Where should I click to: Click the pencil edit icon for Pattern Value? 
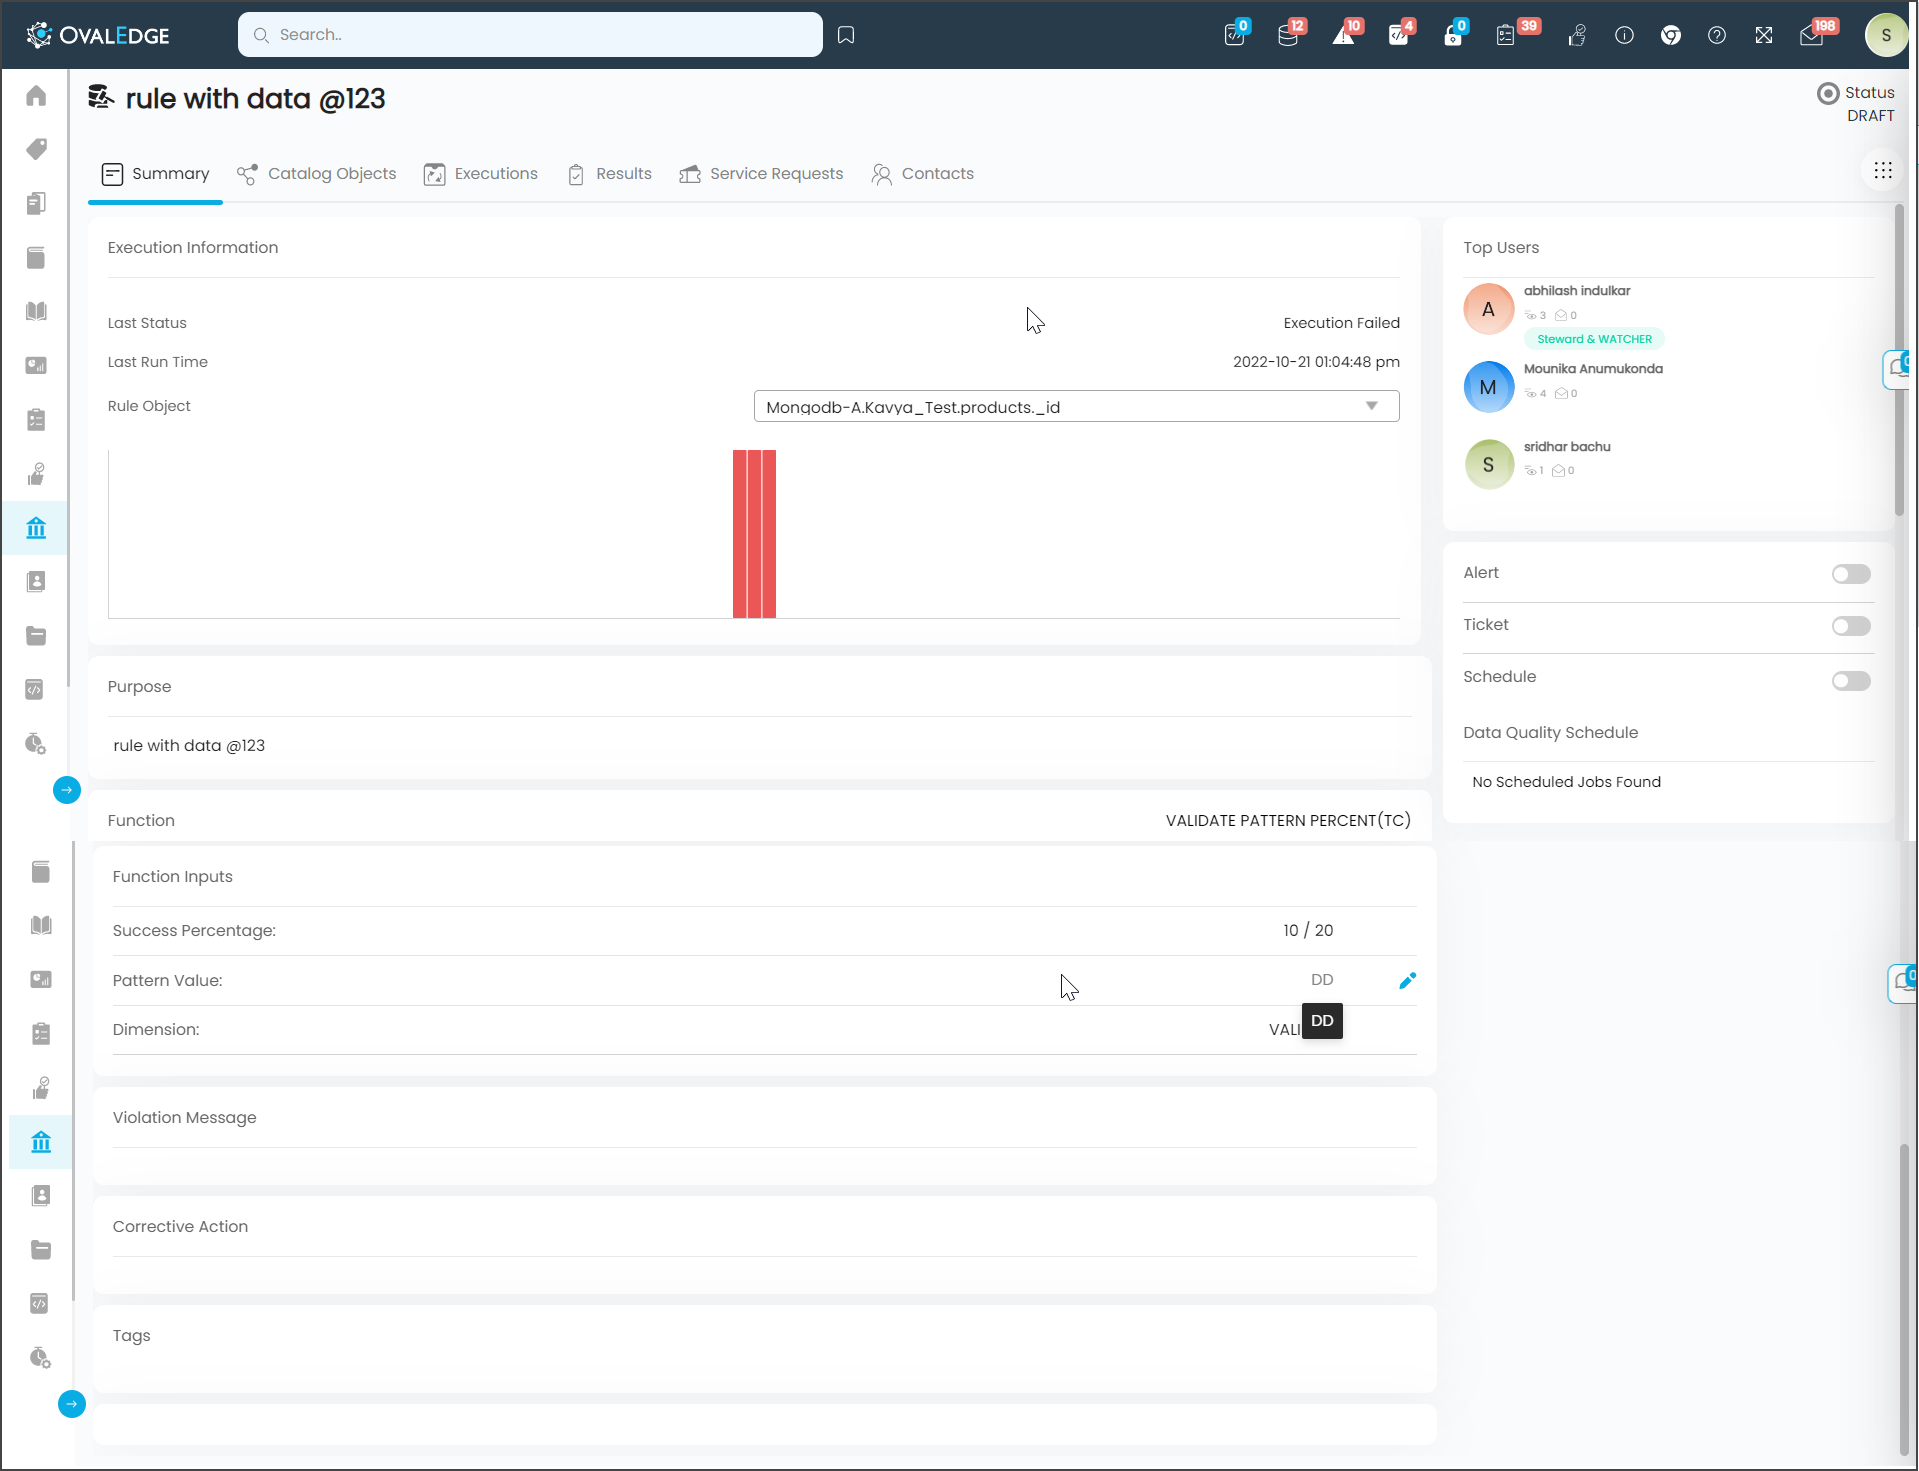(x=1407, y=981)
